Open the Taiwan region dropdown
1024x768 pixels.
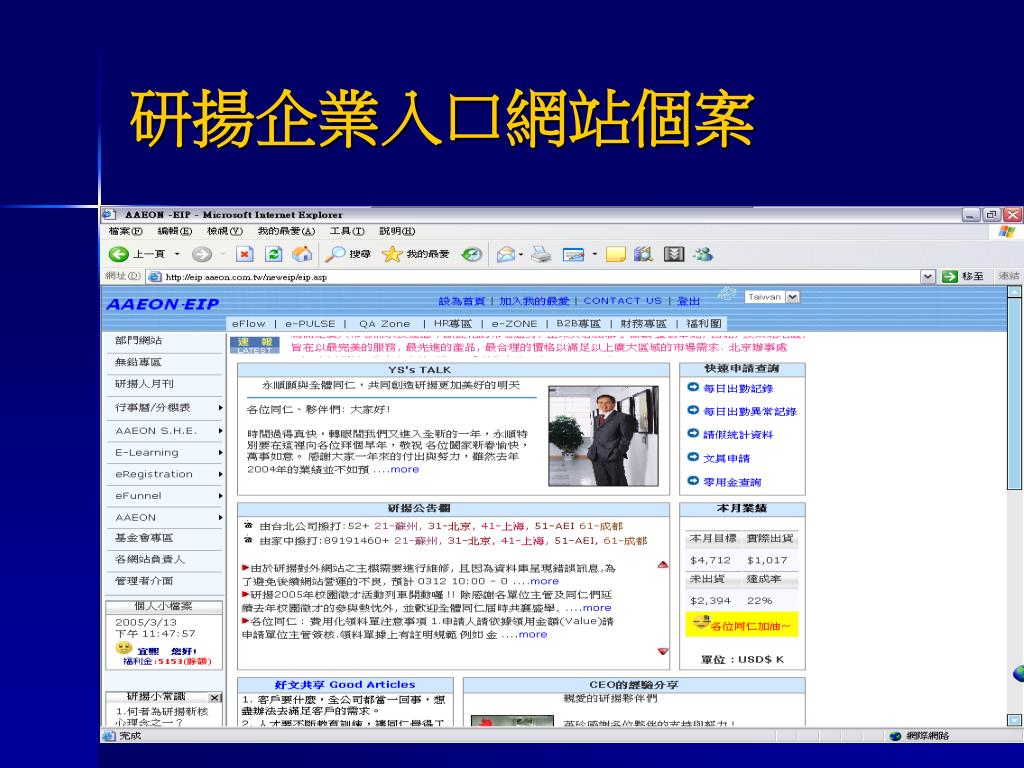[x=772, y=297]
